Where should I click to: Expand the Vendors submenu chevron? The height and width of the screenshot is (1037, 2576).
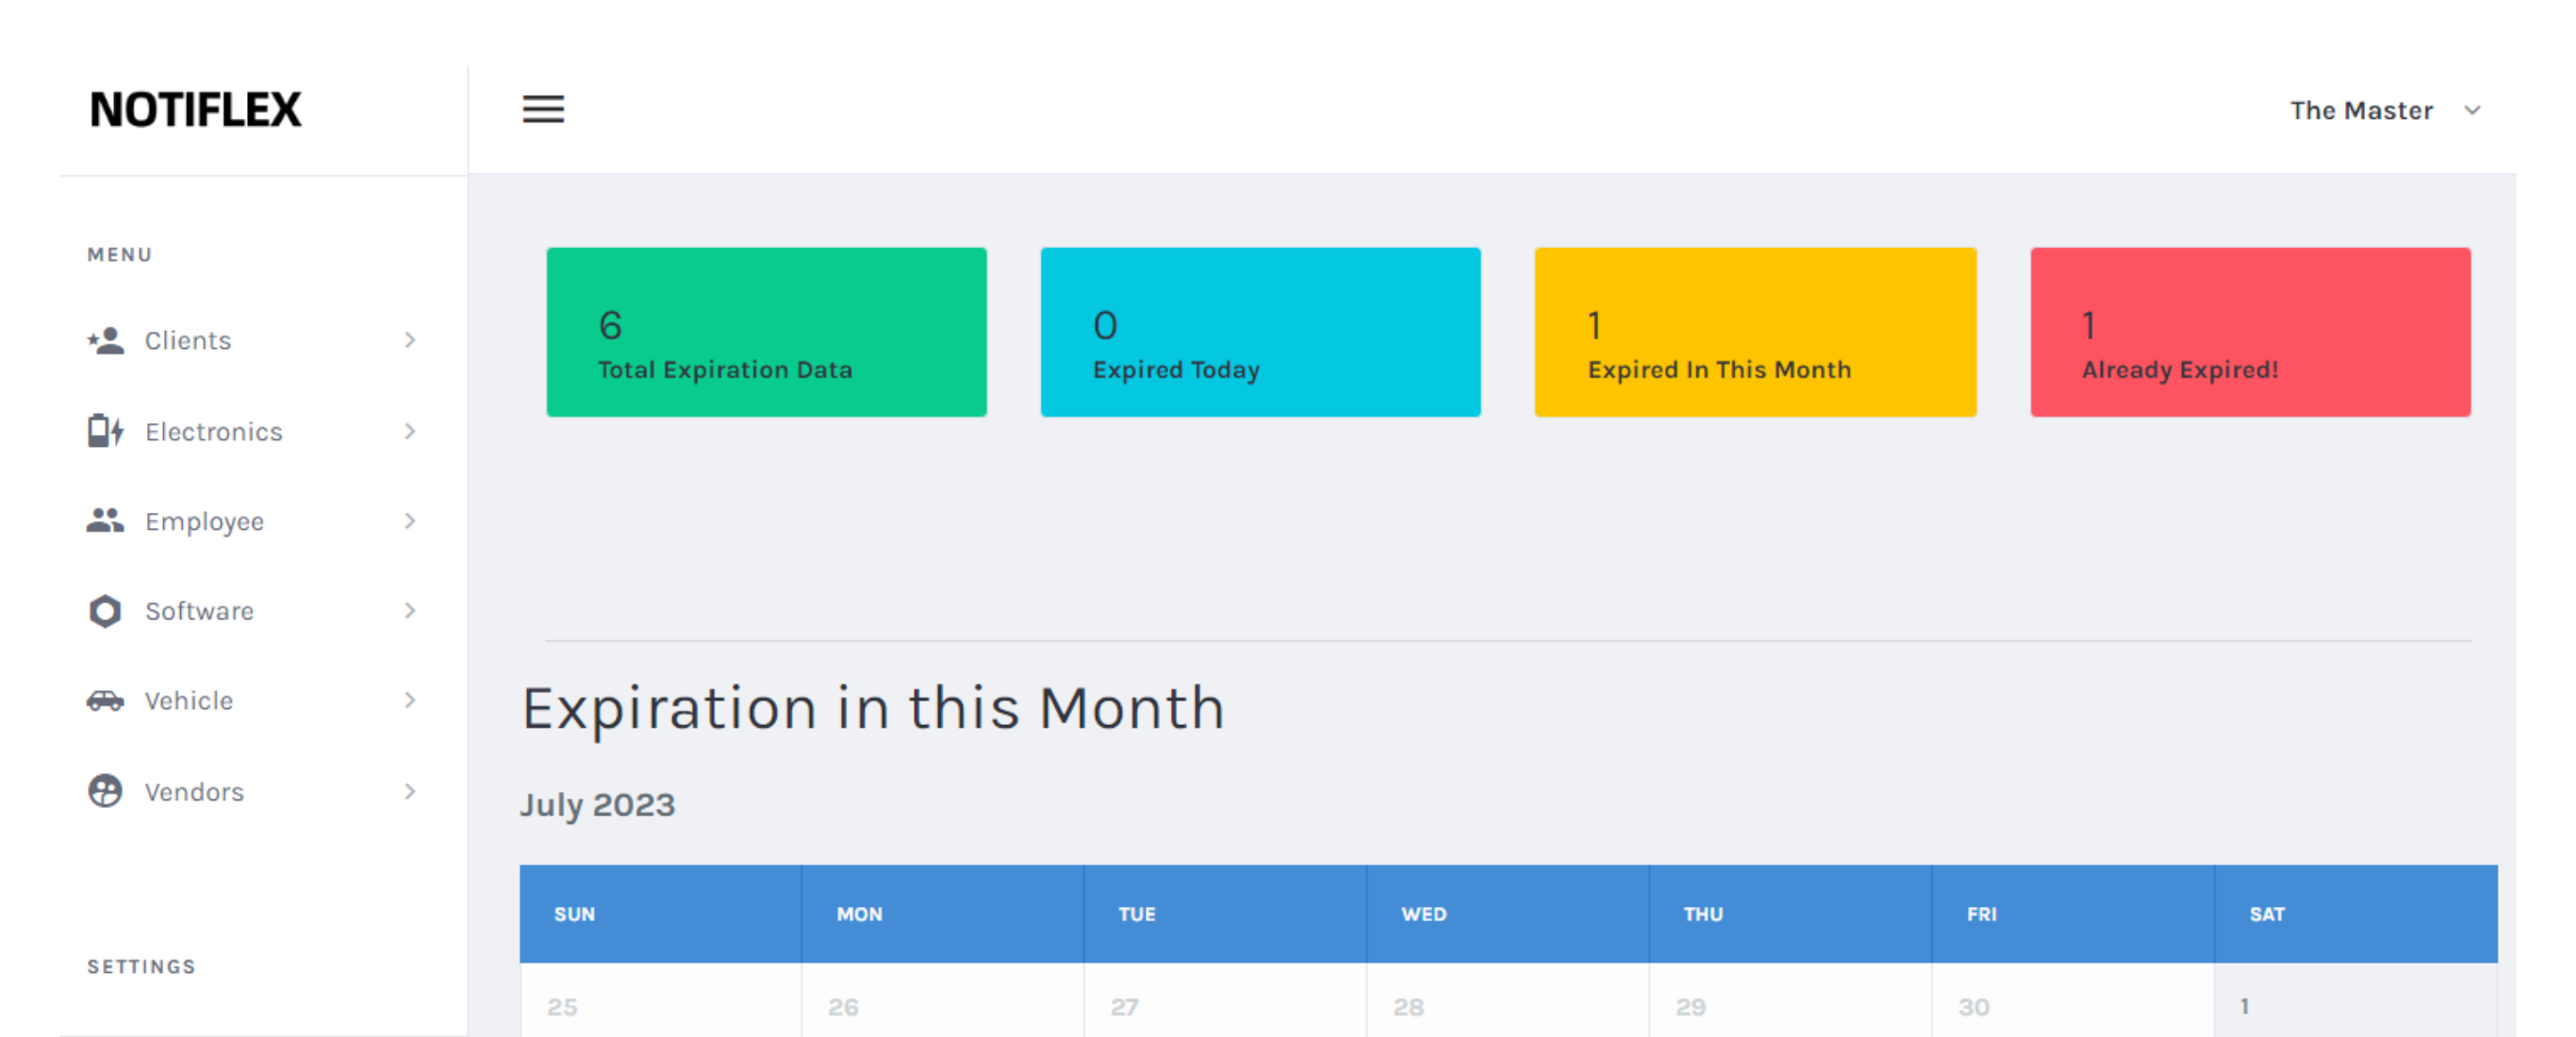[410, 791]
